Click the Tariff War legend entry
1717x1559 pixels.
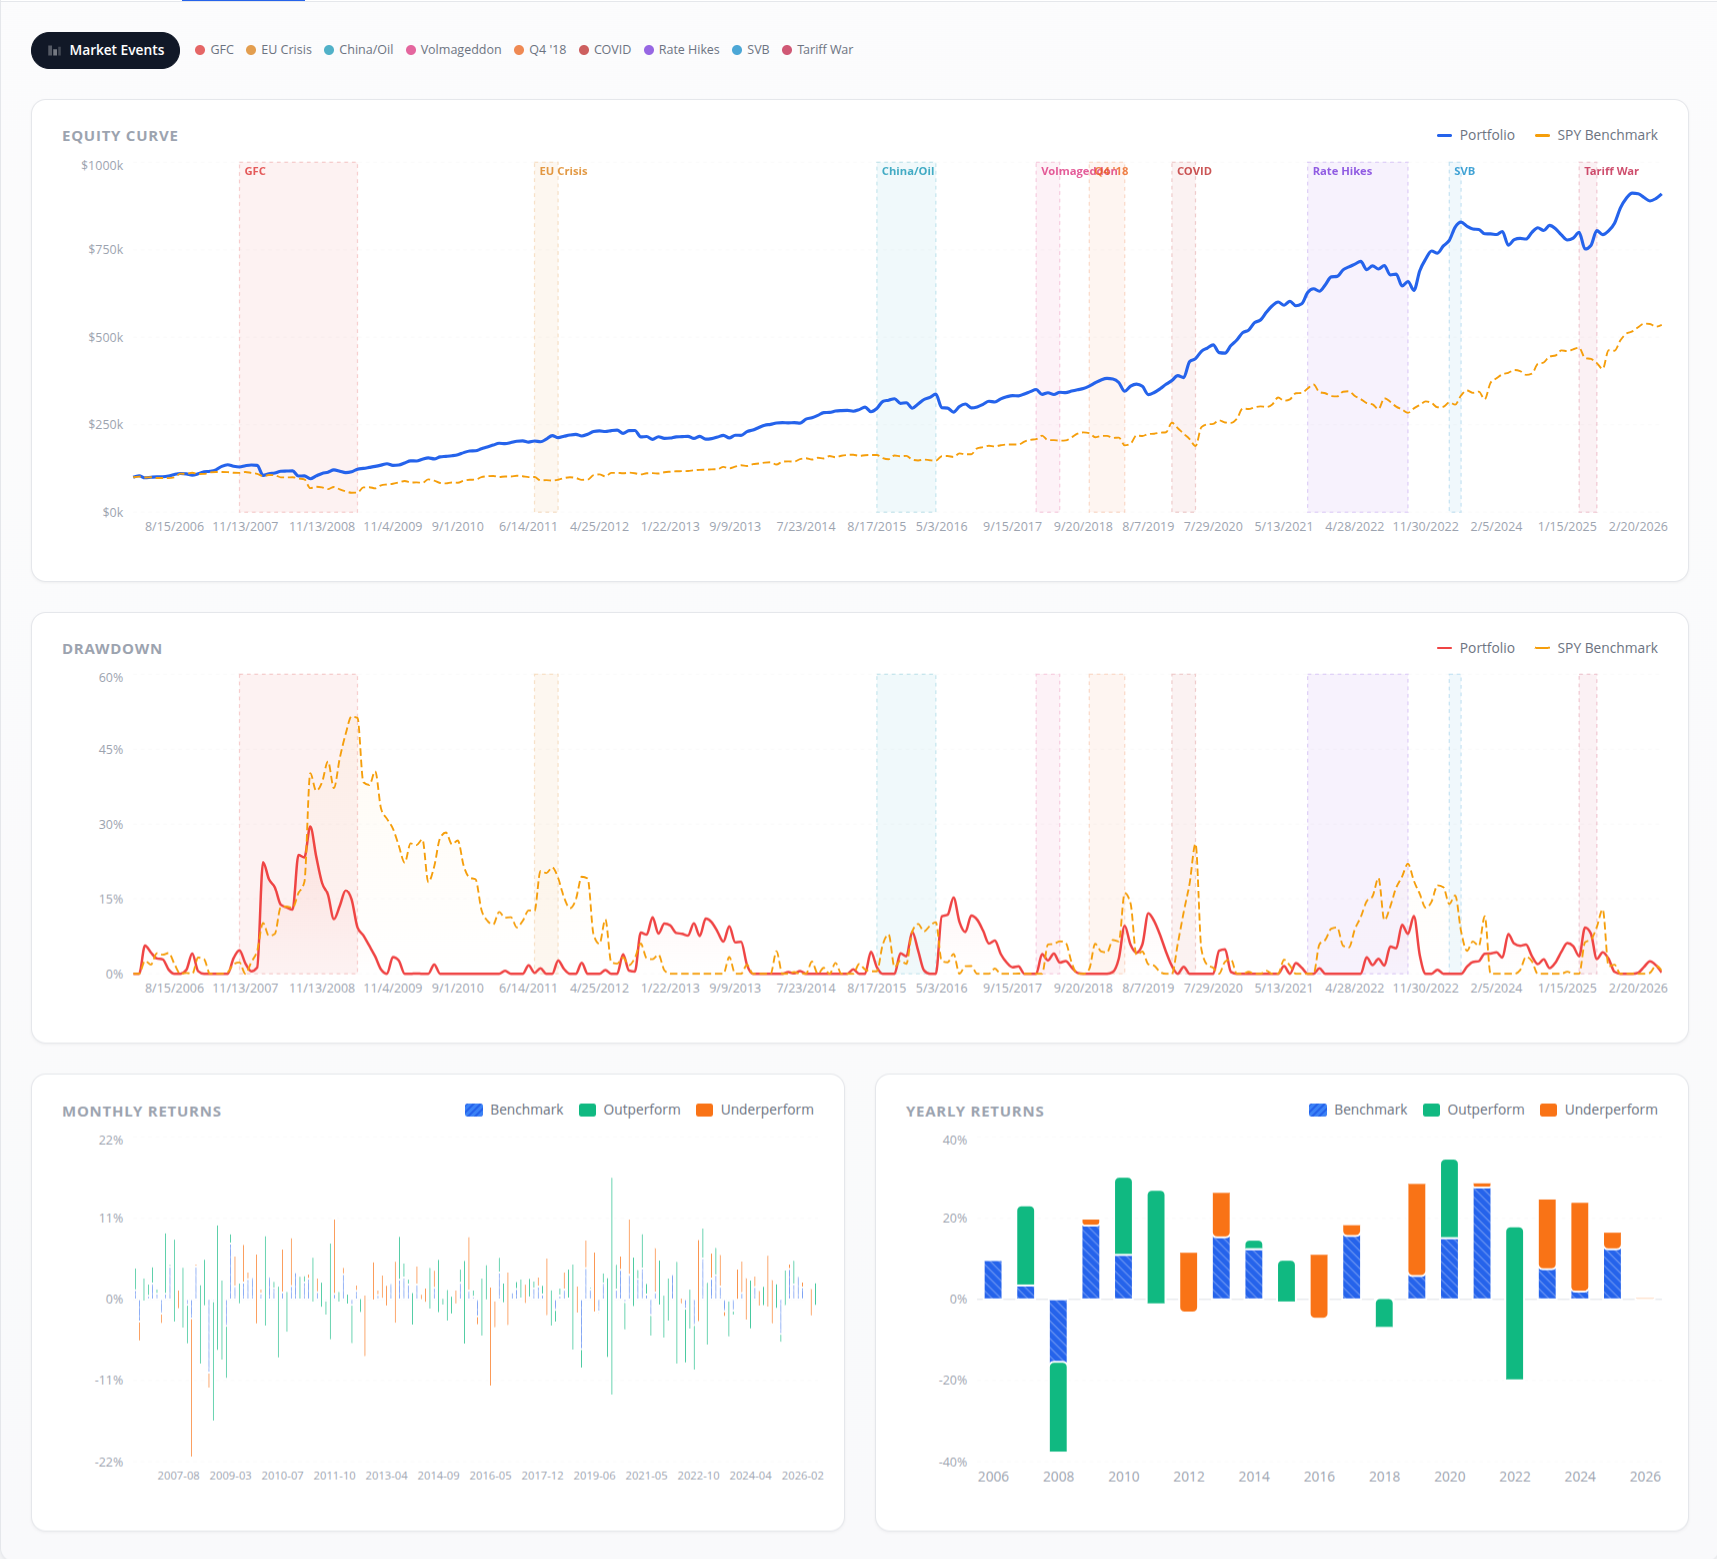point(818,50)
